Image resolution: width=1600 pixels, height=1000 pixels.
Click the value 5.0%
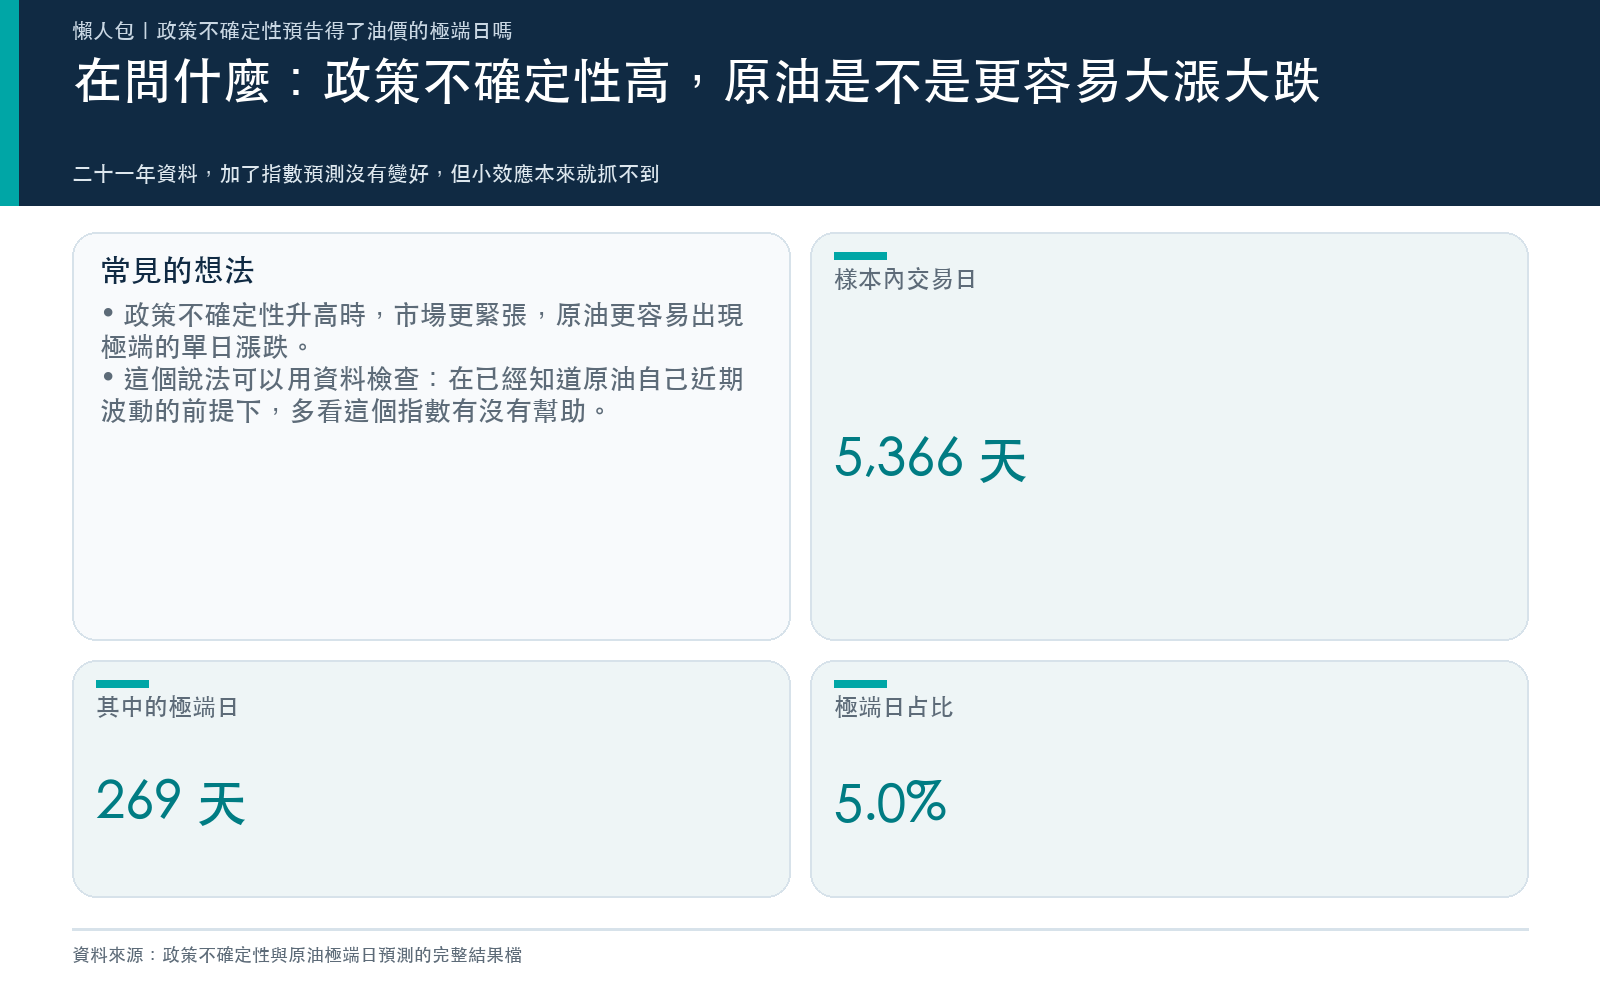click(x=890, y=802)
